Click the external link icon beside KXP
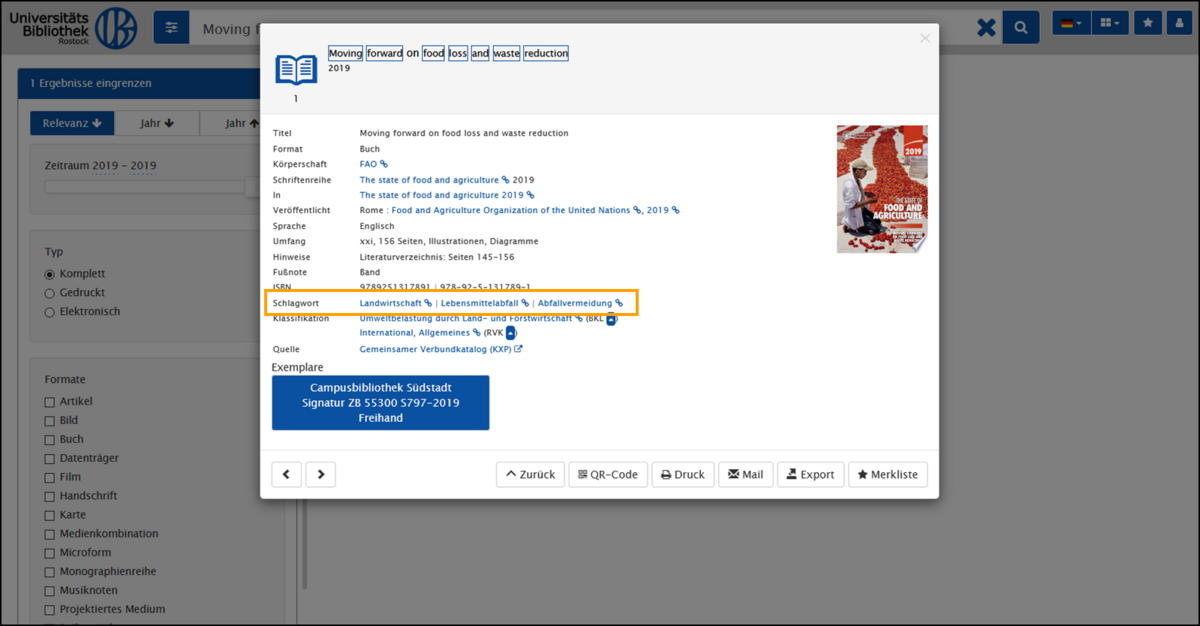This screenshot has height=626, width=1200. 518,350
